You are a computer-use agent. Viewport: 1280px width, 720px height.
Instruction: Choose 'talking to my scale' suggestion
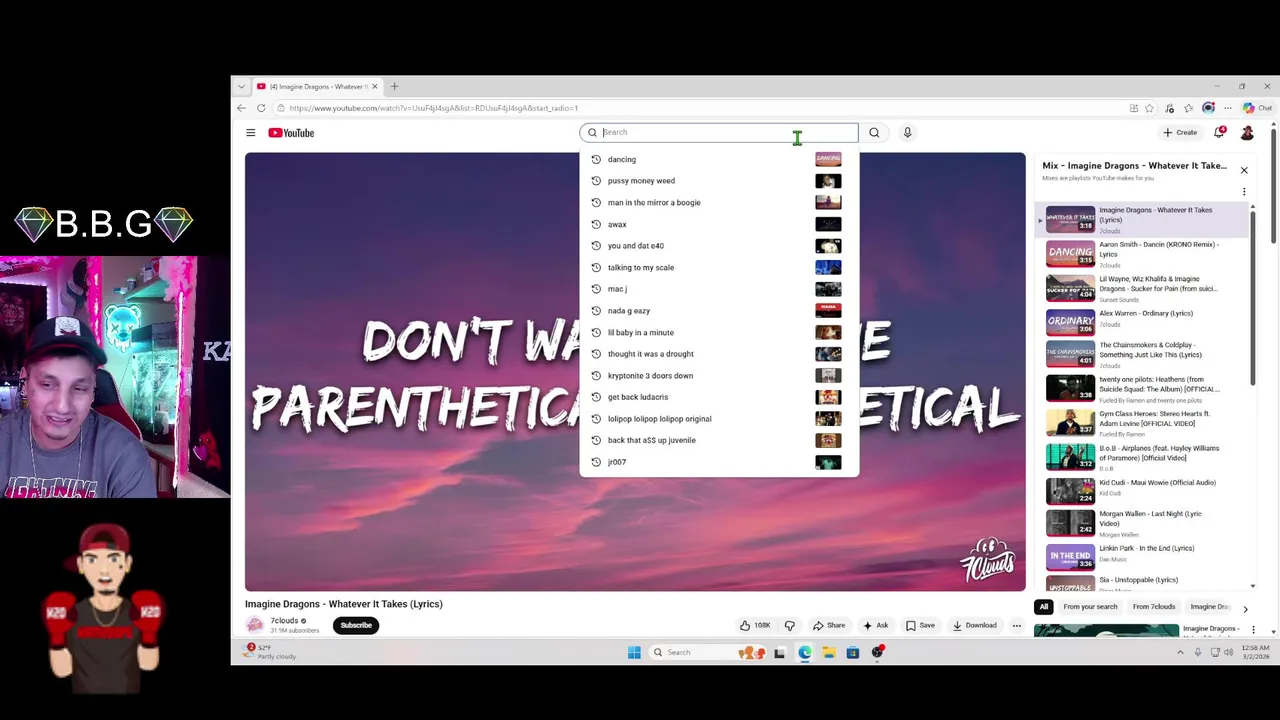[x=718, y=267]
